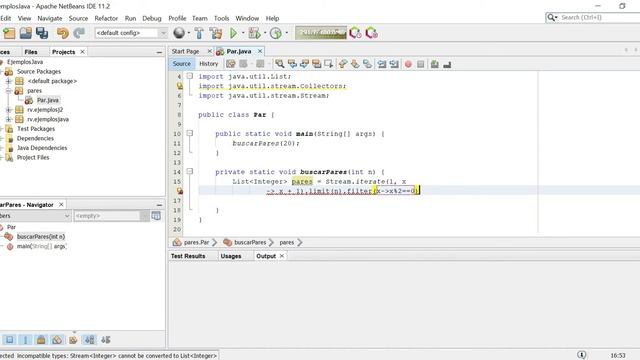Screen dimensions: 640x360
Task: Click the Comment icon in editor toolbar
Action: [x=435, y=64]
